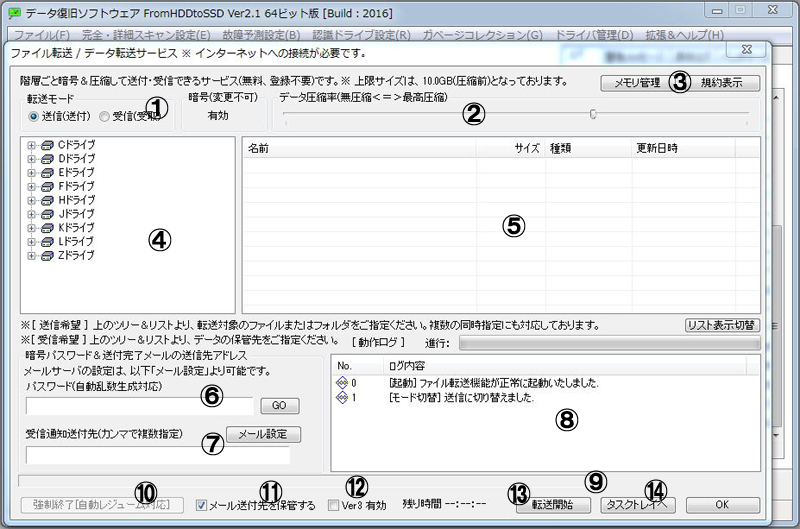Click the K drive icon in tree
The width and height of the screenshot is (800, 529).
tap(47, 228)
